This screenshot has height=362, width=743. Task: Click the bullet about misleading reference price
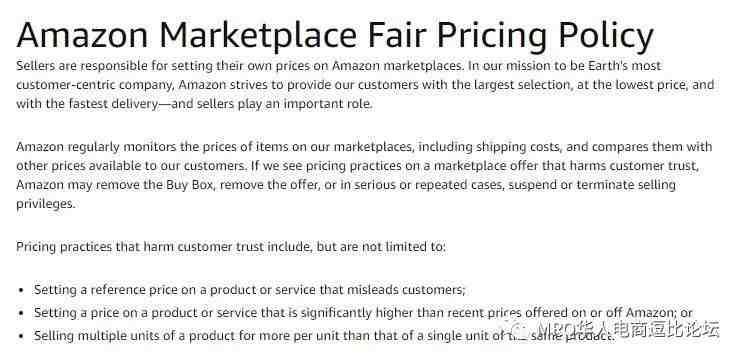(x=250, y=290)
